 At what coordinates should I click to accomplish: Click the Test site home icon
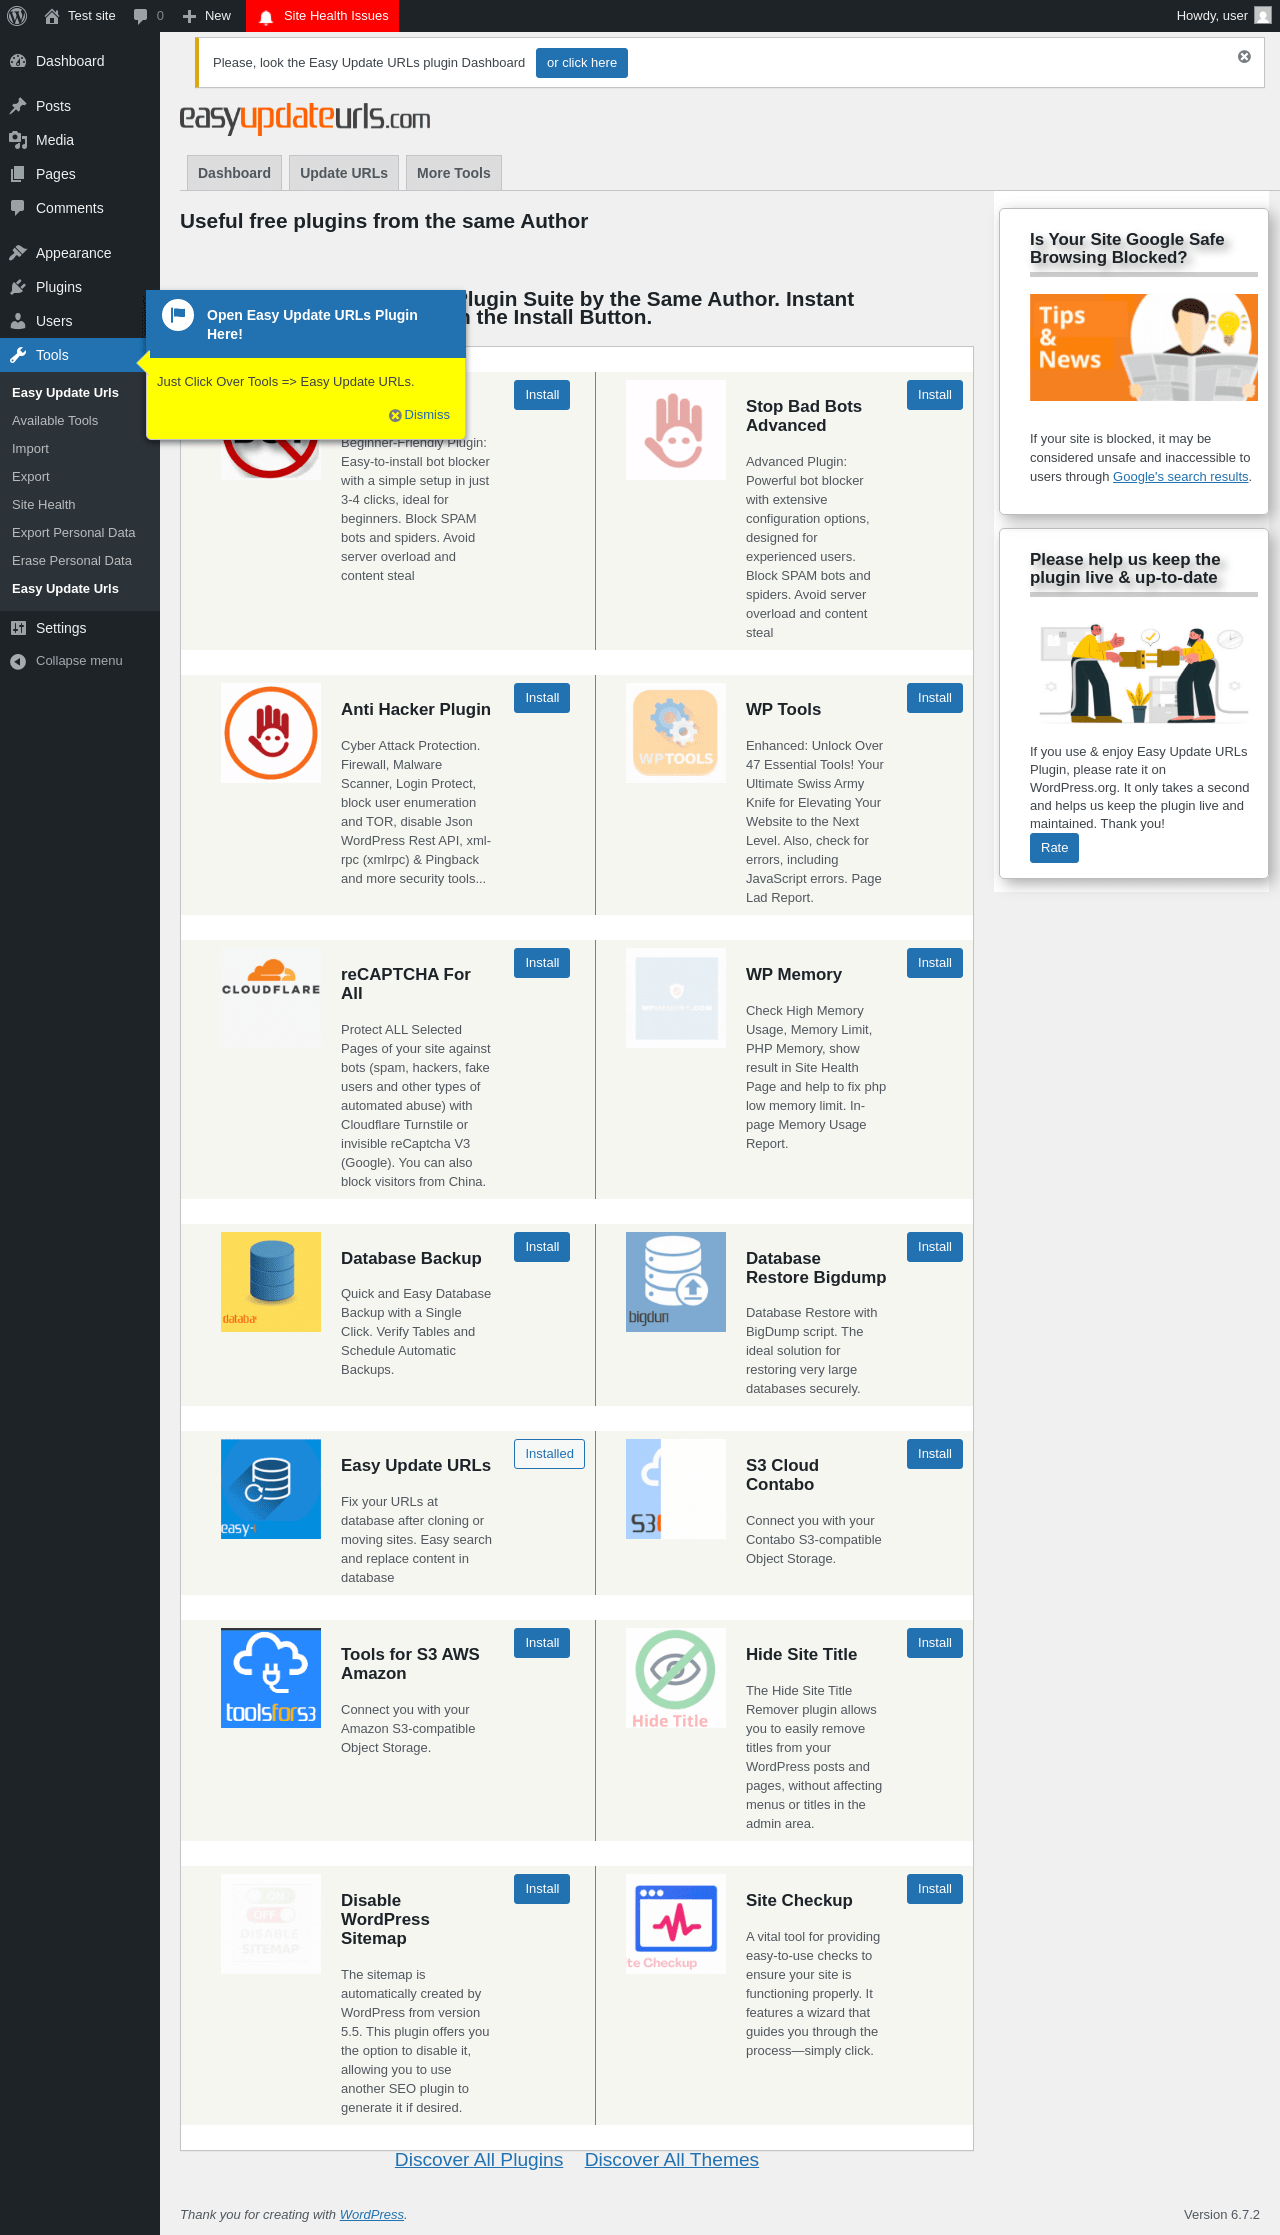tap(52, 16)
